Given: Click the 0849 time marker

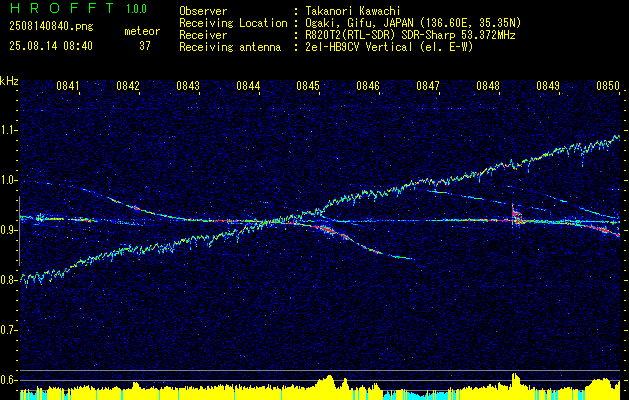Looking at the screenshot, I should click(x=548, y=86).
